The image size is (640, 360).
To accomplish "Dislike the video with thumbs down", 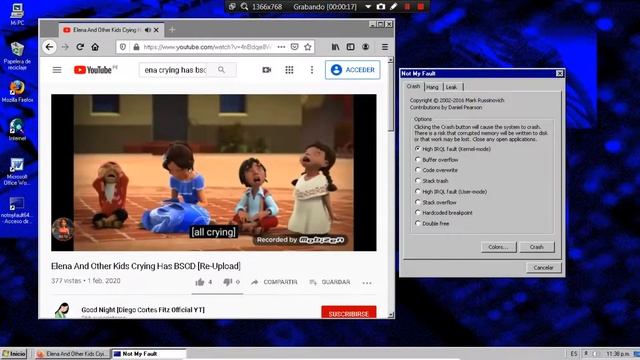I will point(227,282).
